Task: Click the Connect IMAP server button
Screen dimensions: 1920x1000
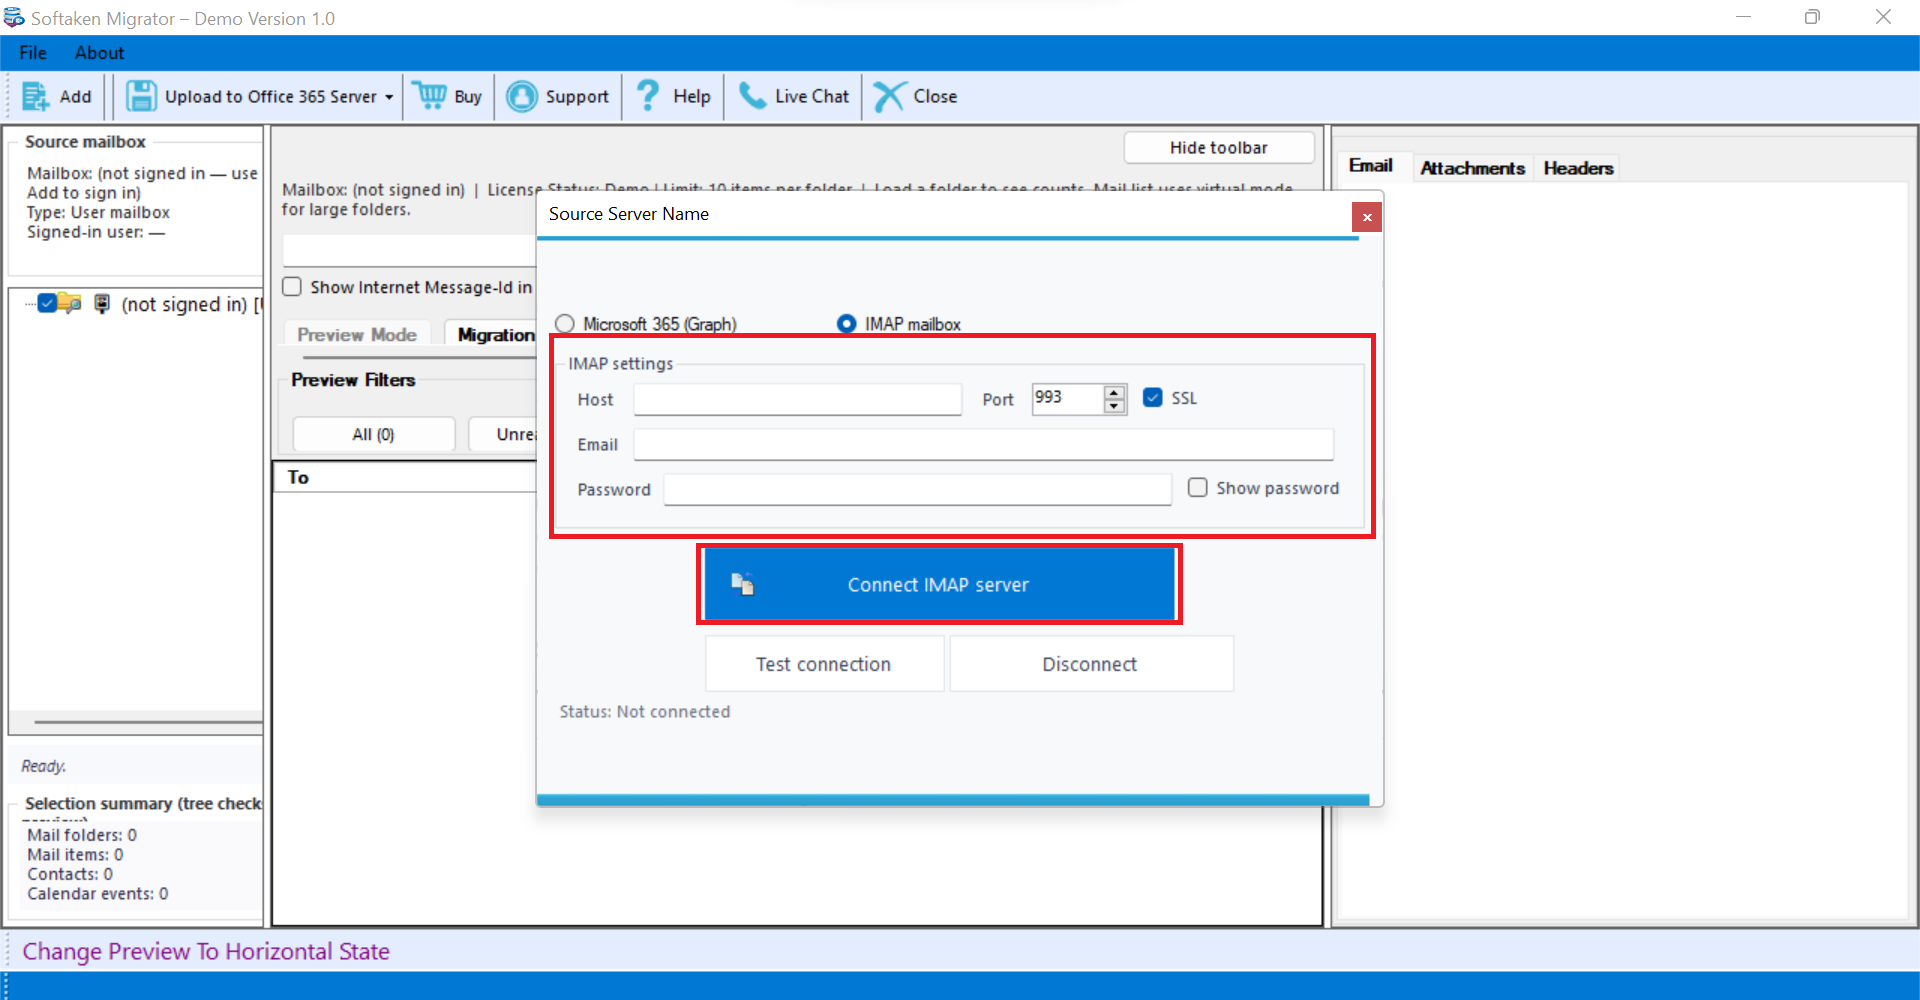Action: (x=939, y=584)
